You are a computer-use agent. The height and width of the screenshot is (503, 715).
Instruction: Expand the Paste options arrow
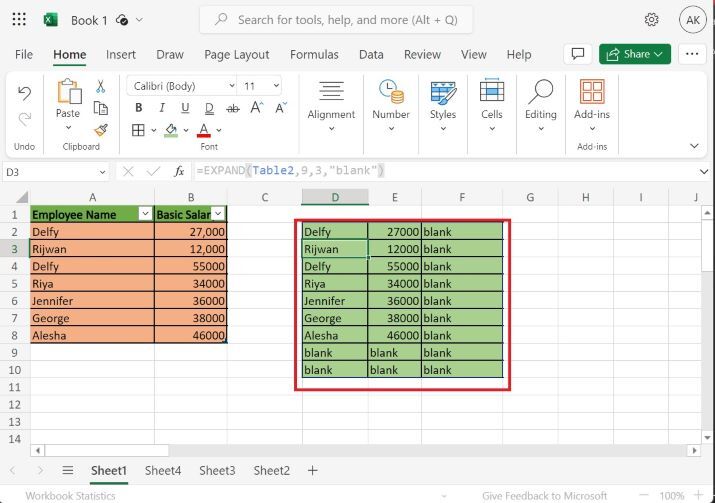[x=68, y=128]
